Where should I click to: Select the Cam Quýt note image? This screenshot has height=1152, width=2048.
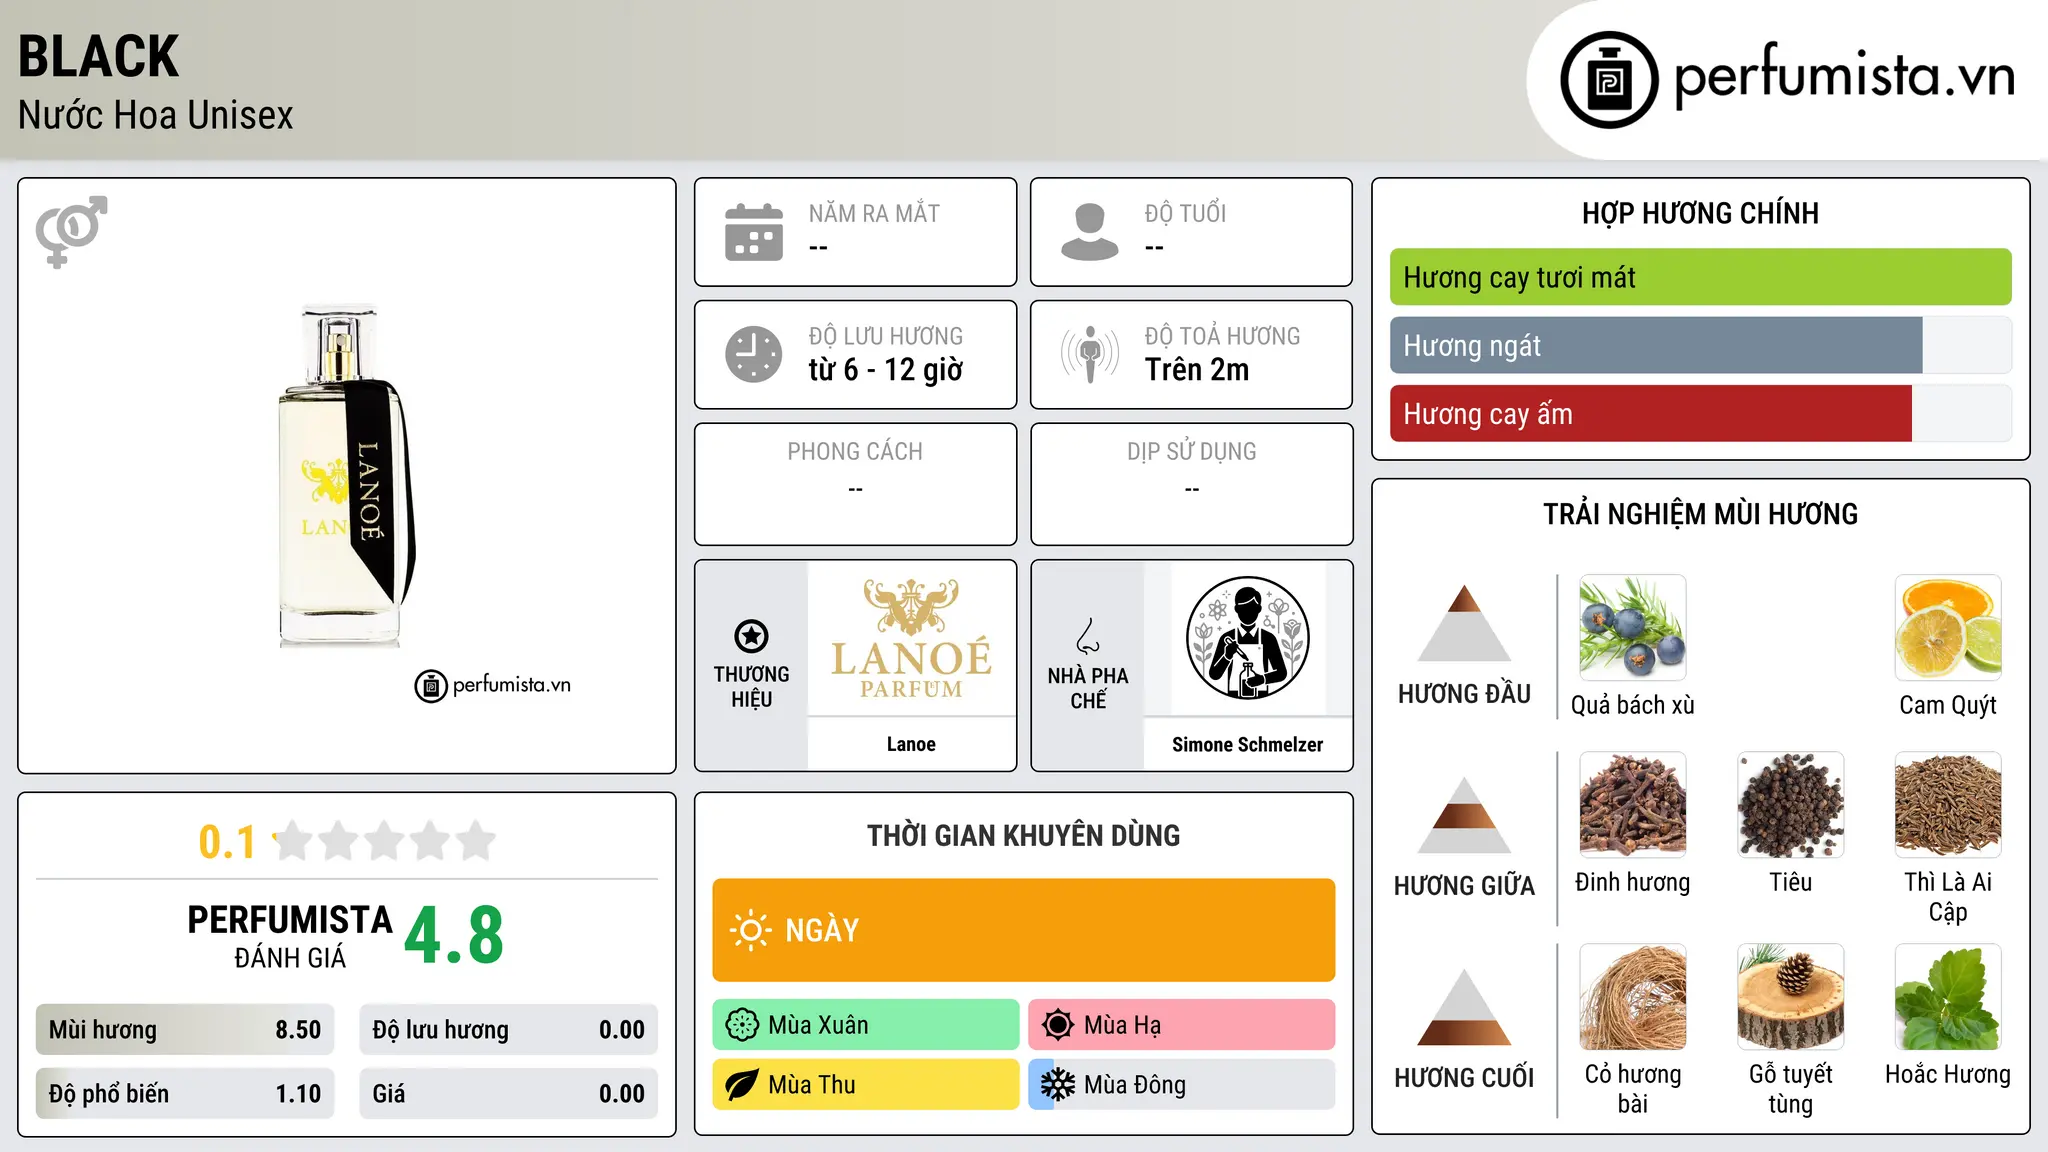pos(1948,628)
